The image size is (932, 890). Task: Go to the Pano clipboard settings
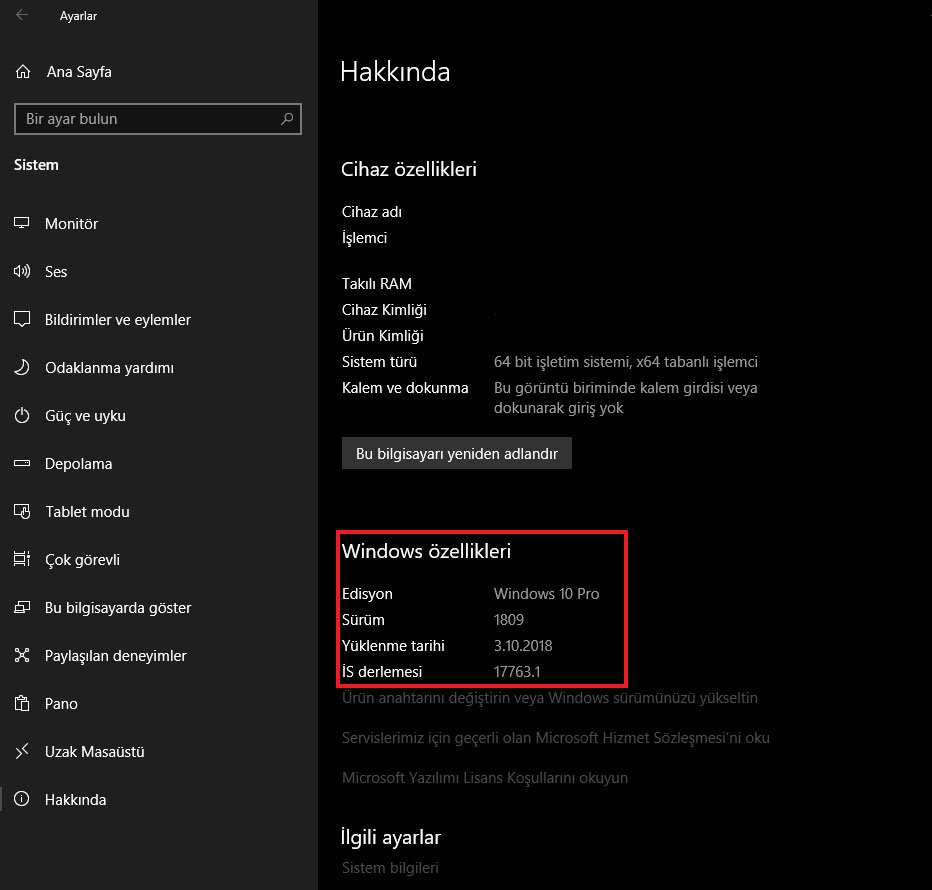coord(61,704)
